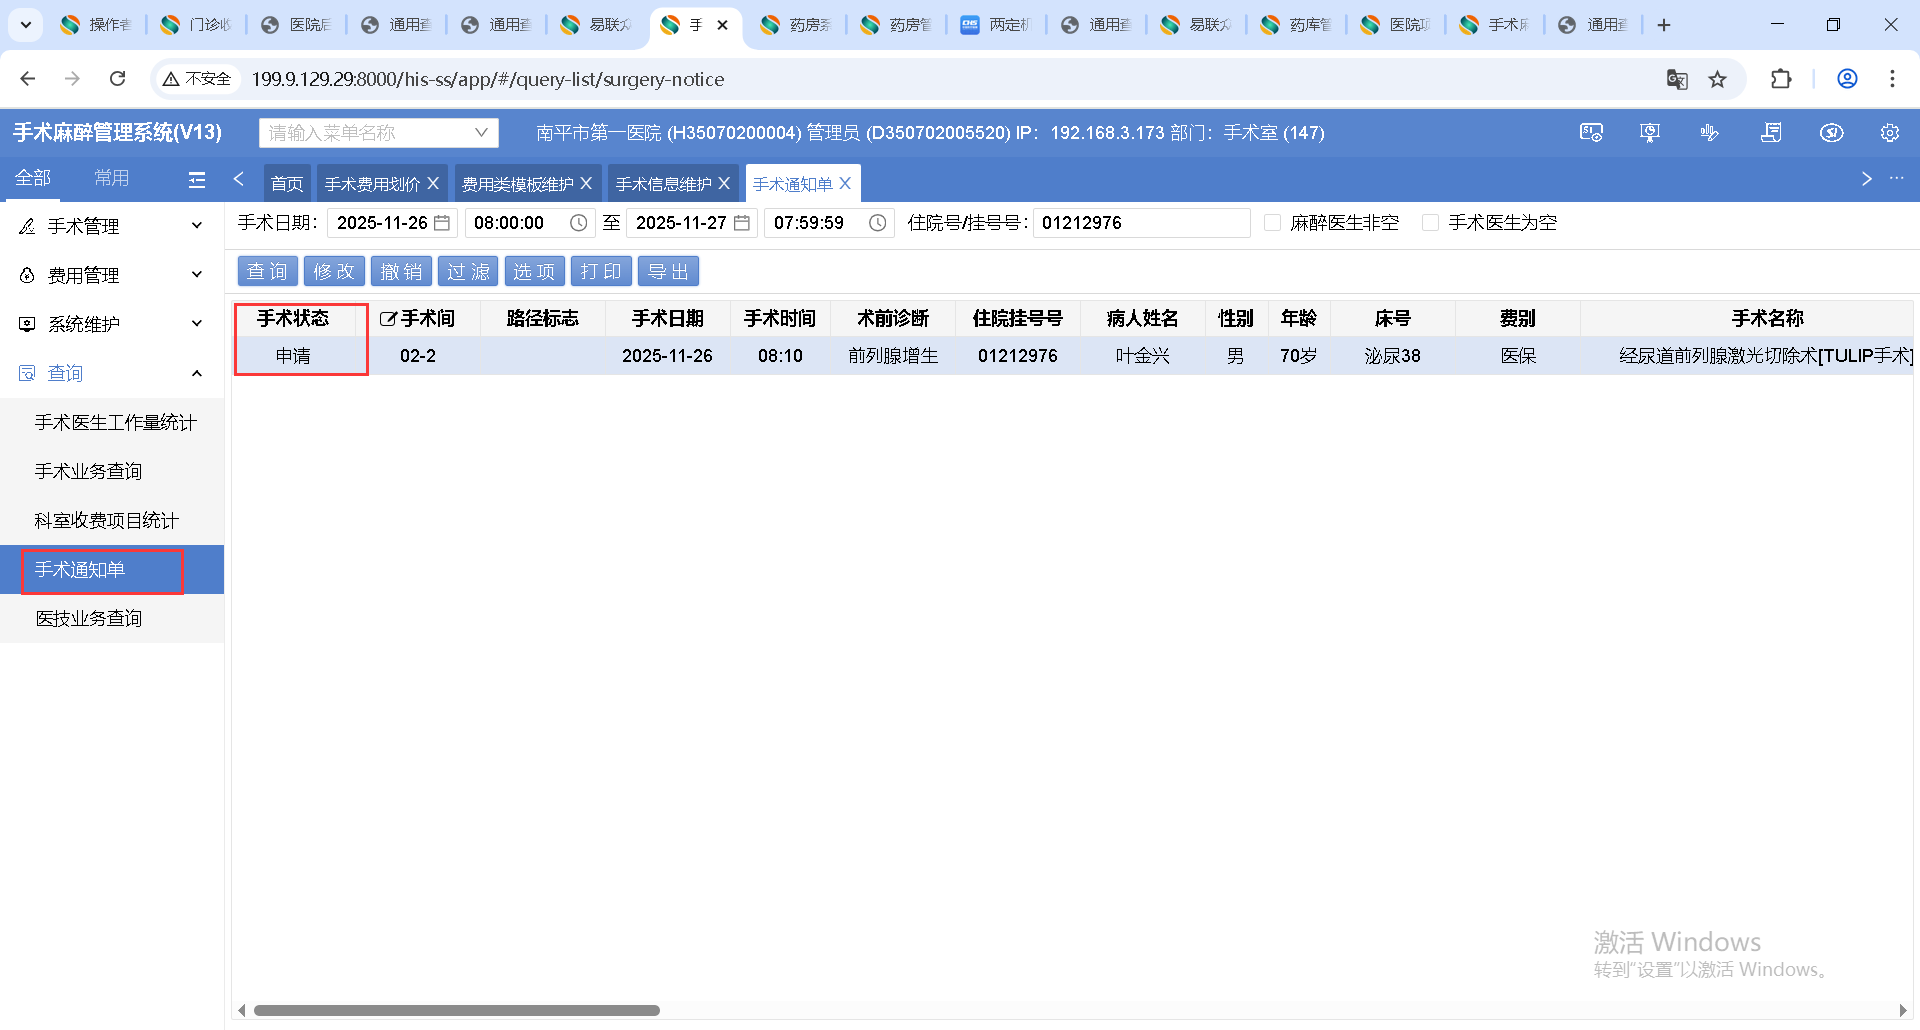Focus the 住院号/挂号号 input field
This screenshot has height=1030, width=1920.
tap(1141, 223)
